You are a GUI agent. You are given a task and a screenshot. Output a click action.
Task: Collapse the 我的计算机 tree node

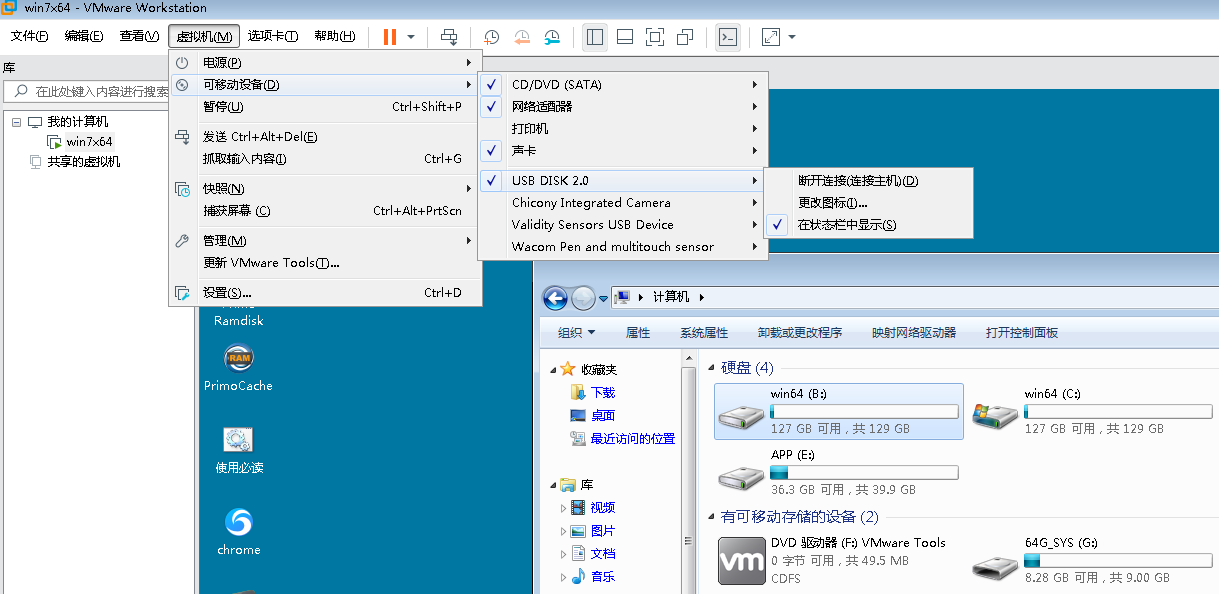pyautogui.click(x=16, y=122)
